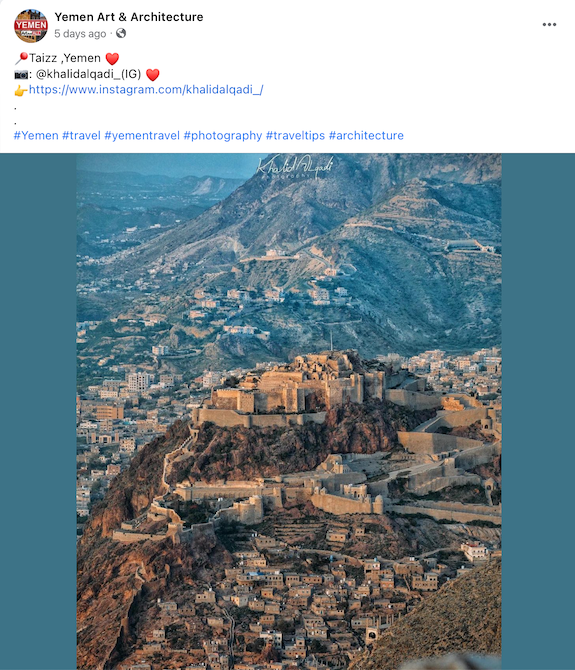Select the #traveltips hashtag

click(x=295, y=135)
